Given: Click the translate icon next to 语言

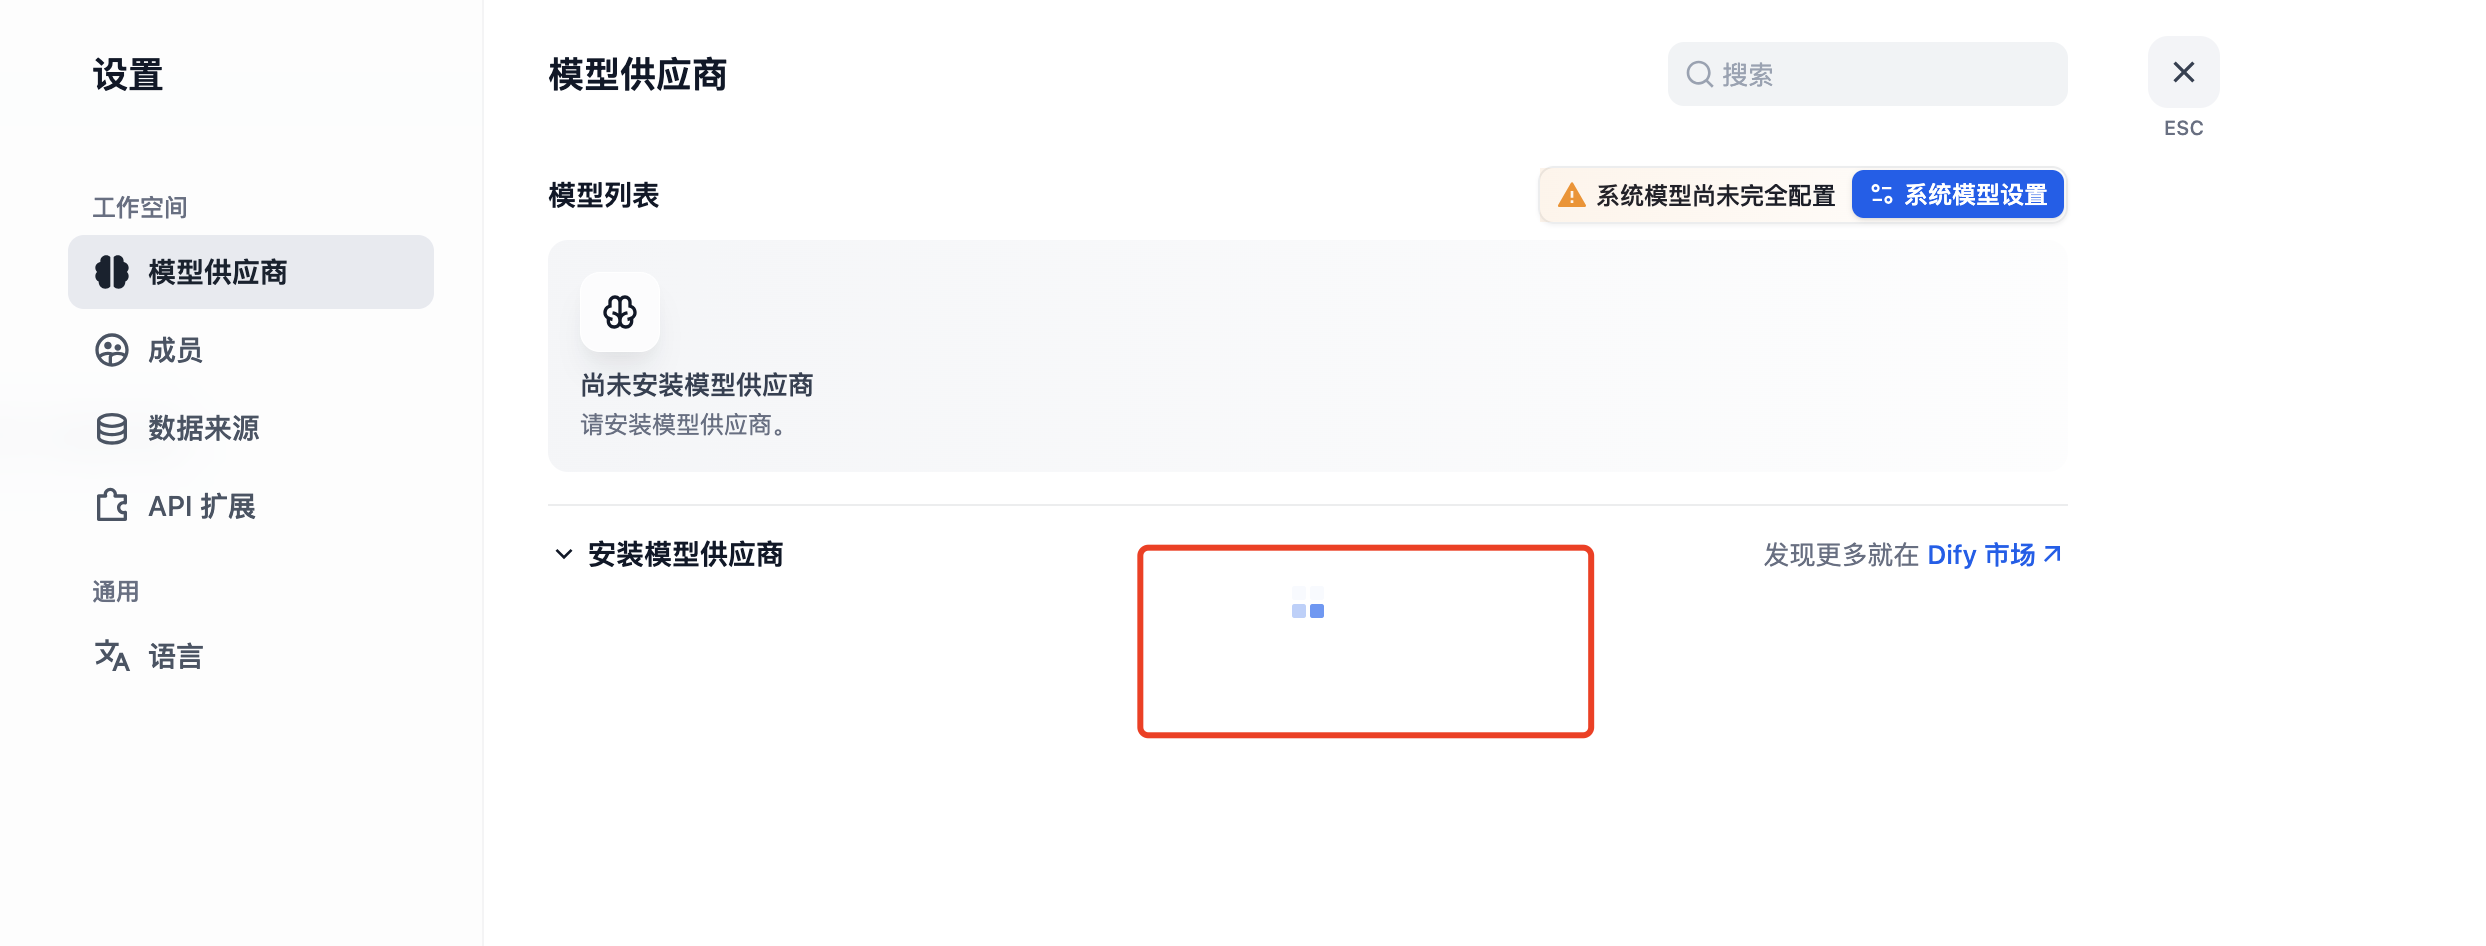Looking at the screenshot, I should (x=112, y=656).
